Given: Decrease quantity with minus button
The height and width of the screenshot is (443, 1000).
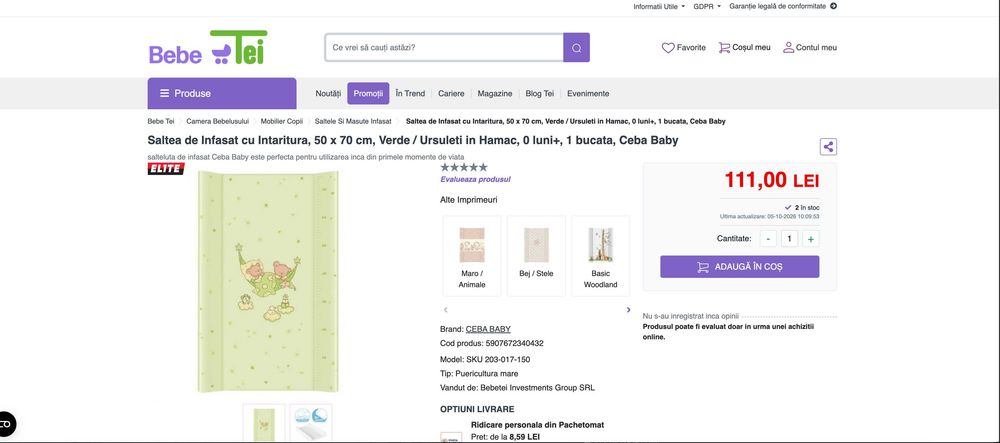Looking at the screenshot, I should coord(768,239).
